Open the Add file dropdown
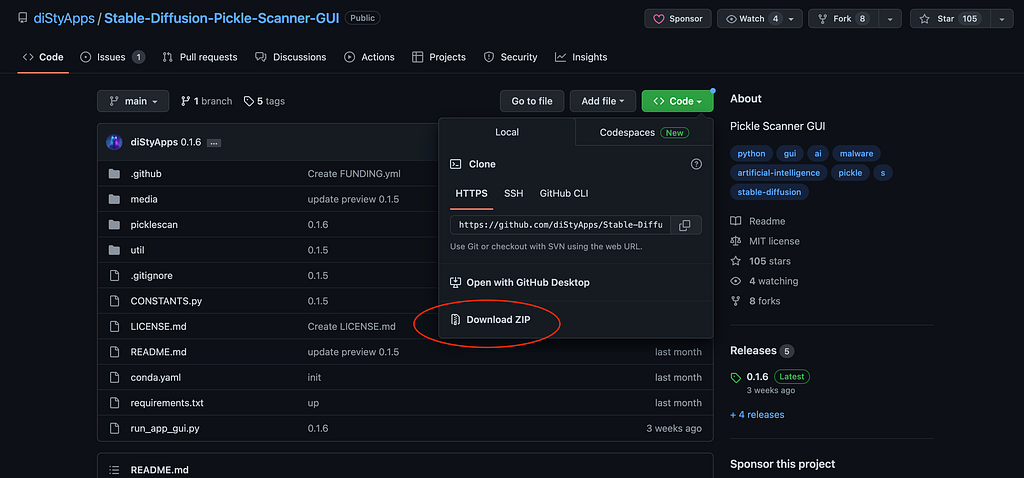 pos(603,101)
